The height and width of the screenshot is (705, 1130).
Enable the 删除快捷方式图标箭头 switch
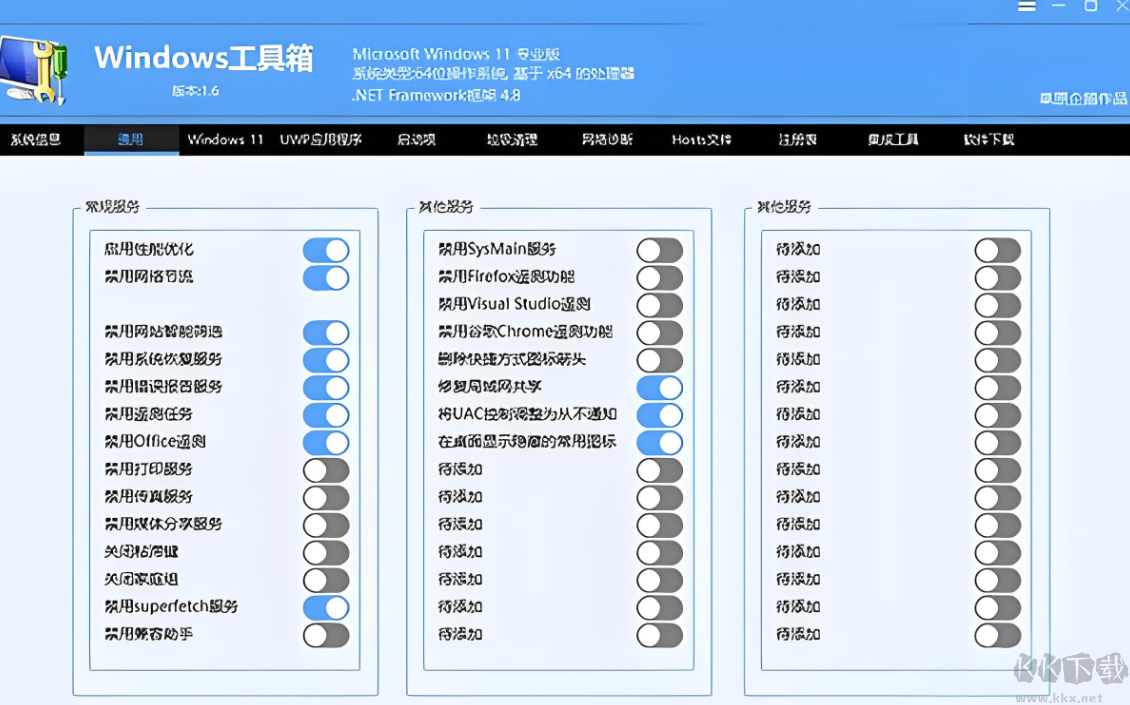pos(659,360)
